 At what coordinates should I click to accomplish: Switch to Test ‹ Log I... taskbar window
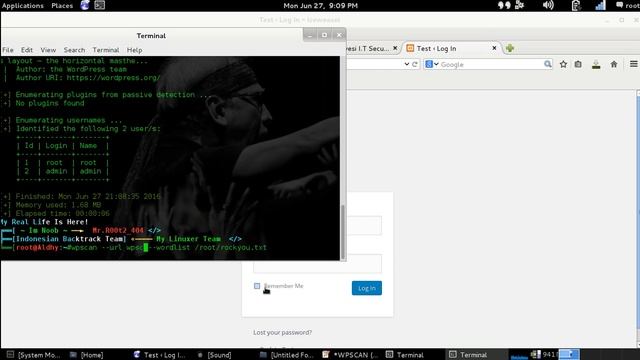pos(160,355)
